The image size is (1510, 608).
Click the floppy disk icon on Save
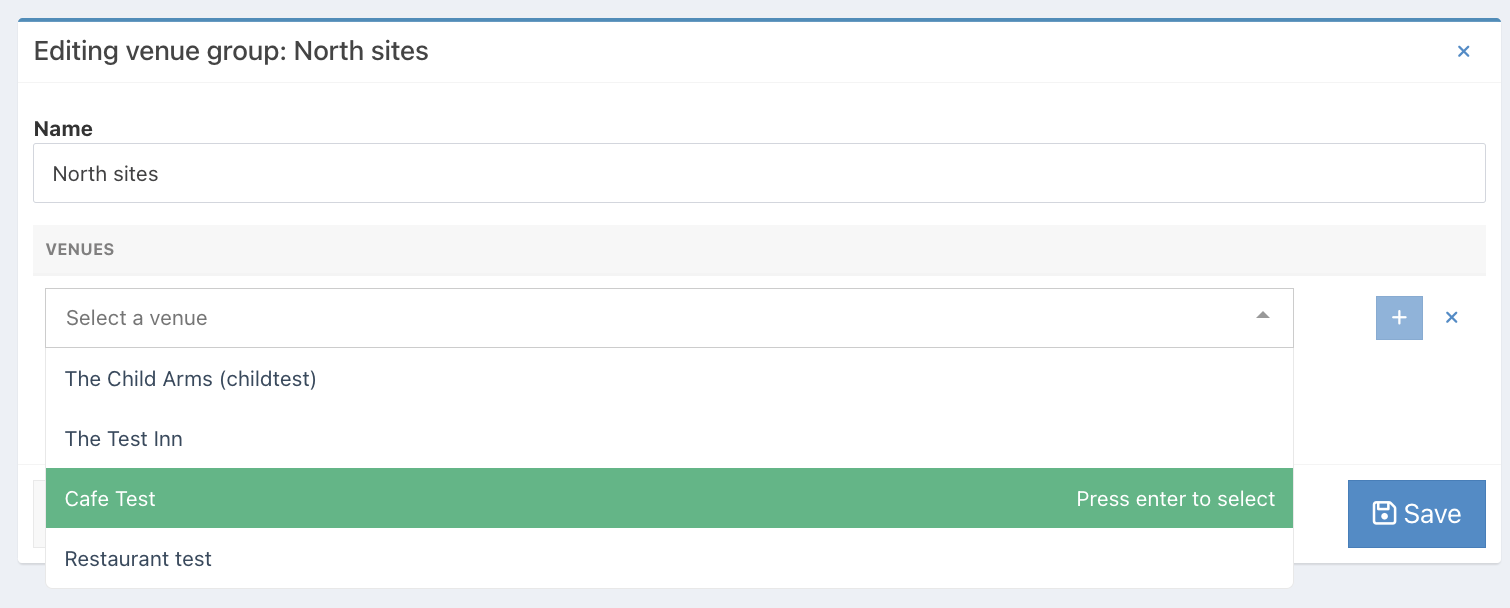(x=1384, y=513)
